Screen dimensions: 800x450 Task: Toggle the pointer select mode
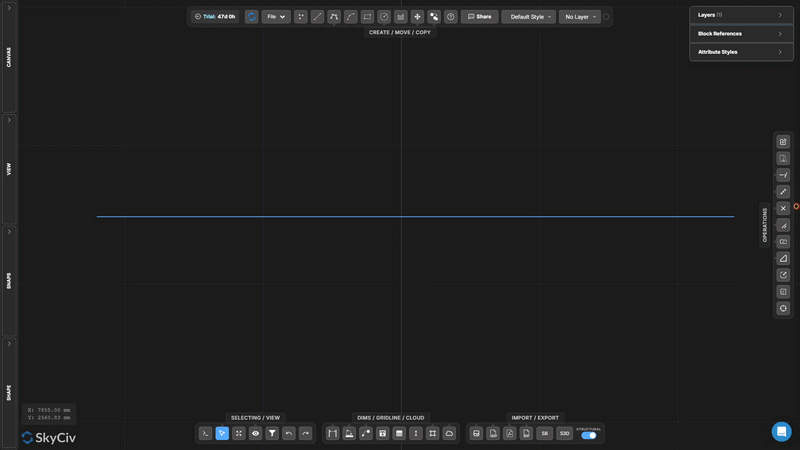coord(222,433)
